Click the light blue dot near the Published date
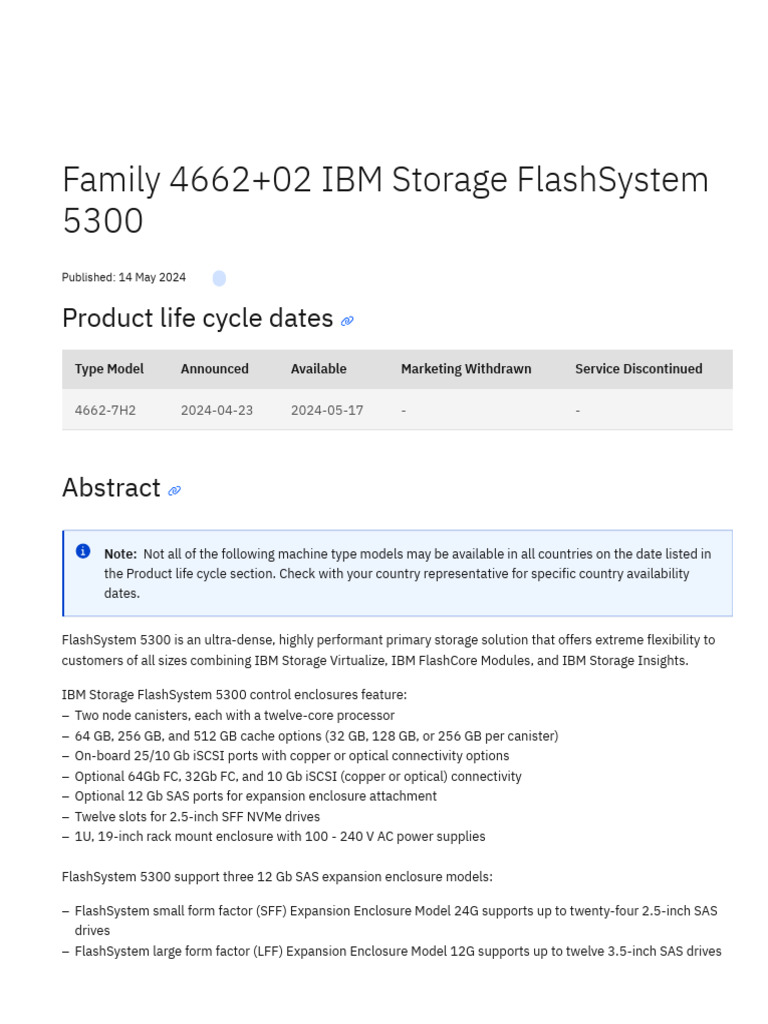 (x=219, y=278)
